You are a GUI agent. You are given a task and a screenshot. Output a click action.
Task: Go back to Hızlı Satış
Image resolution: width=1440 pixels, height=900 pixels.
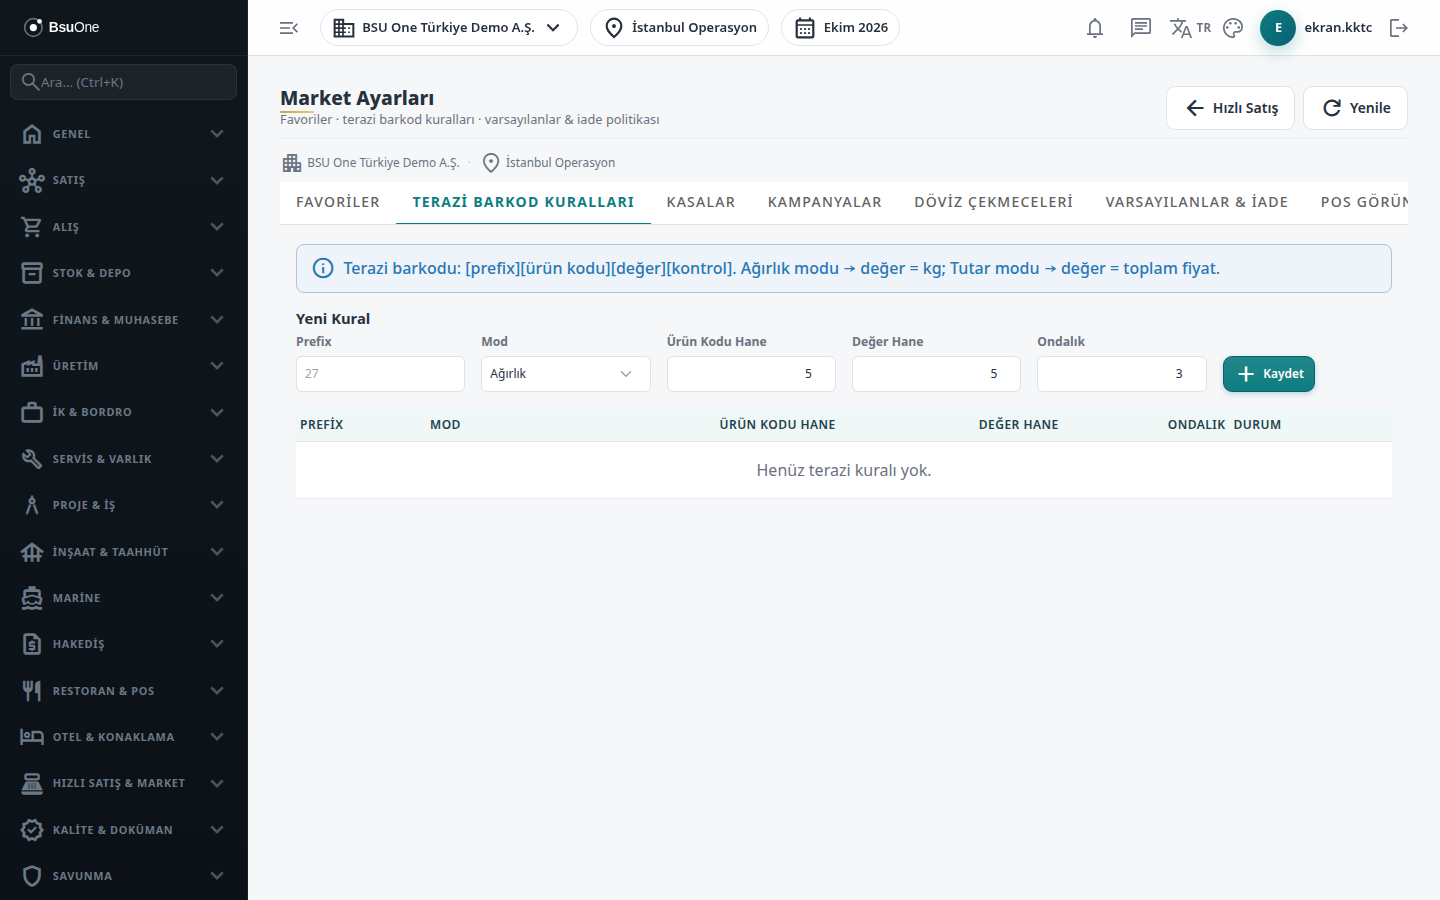(x=1230, y=108)
